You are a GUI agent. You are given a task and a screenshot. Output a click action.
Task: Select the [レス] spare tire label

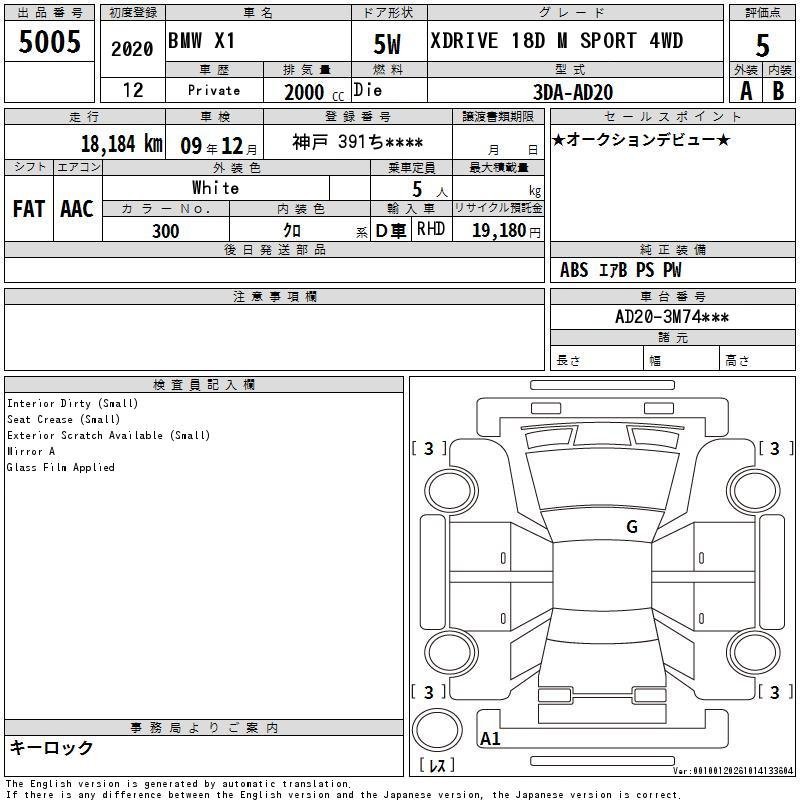pos(437,765)
